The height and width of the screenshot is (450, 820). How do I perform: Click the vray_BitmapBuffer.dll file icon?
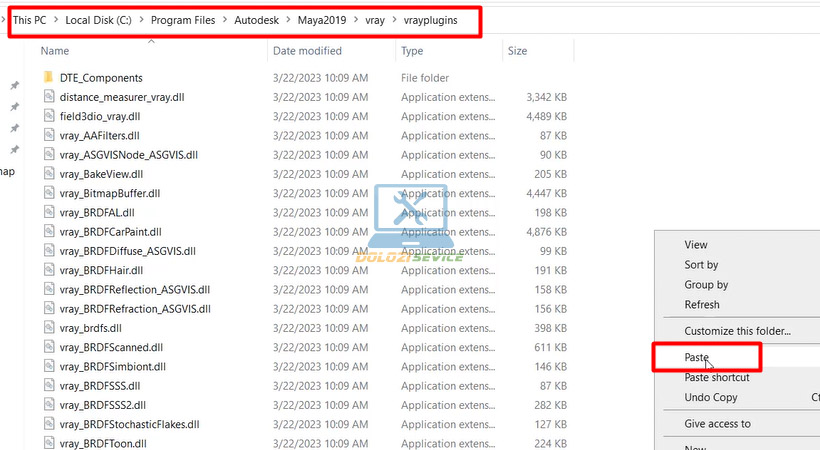pos(49,193)
